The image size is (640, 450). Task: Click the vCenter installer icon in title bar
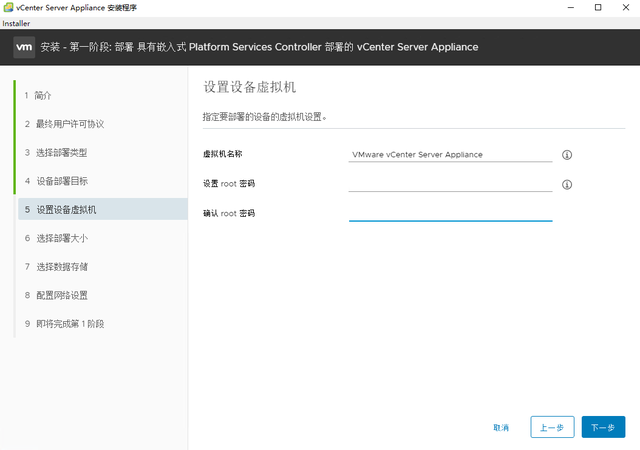click(8, 7)
